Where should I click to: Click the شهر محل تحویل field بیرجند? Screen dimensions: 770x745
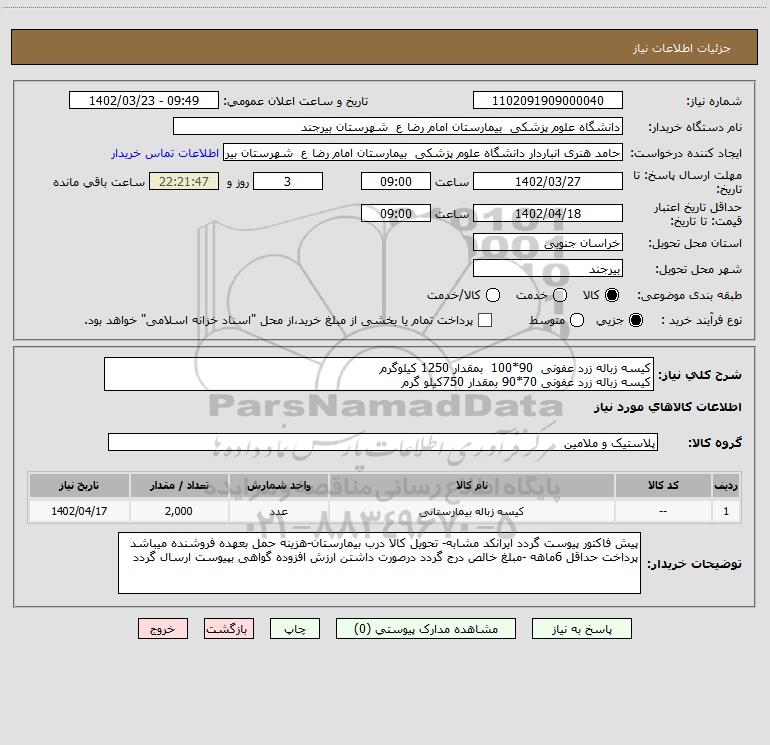click(x=548, y=268)
